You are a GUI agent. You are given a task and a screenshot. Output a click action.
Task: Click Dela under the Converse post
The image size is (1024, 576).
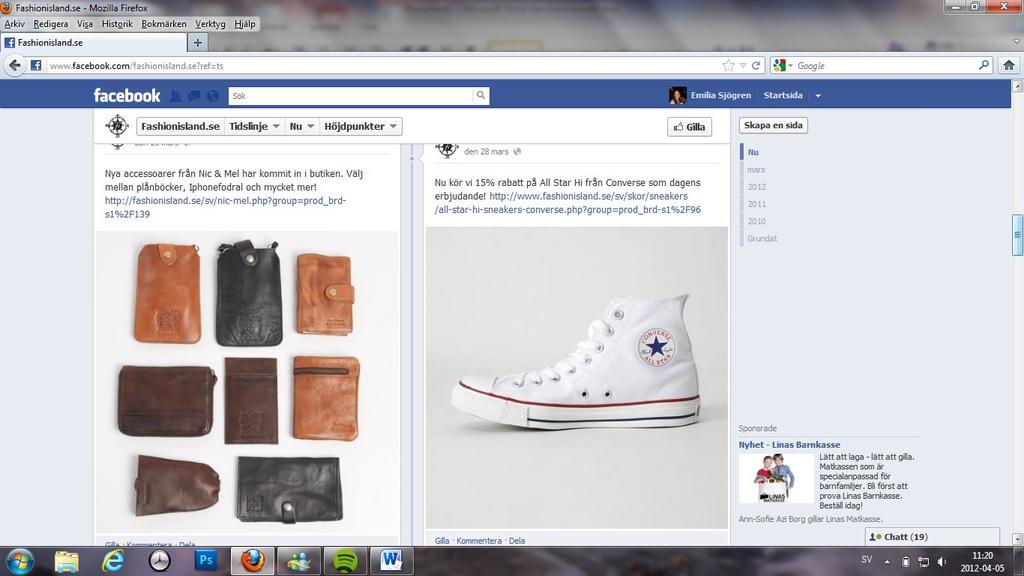point(517,541)
